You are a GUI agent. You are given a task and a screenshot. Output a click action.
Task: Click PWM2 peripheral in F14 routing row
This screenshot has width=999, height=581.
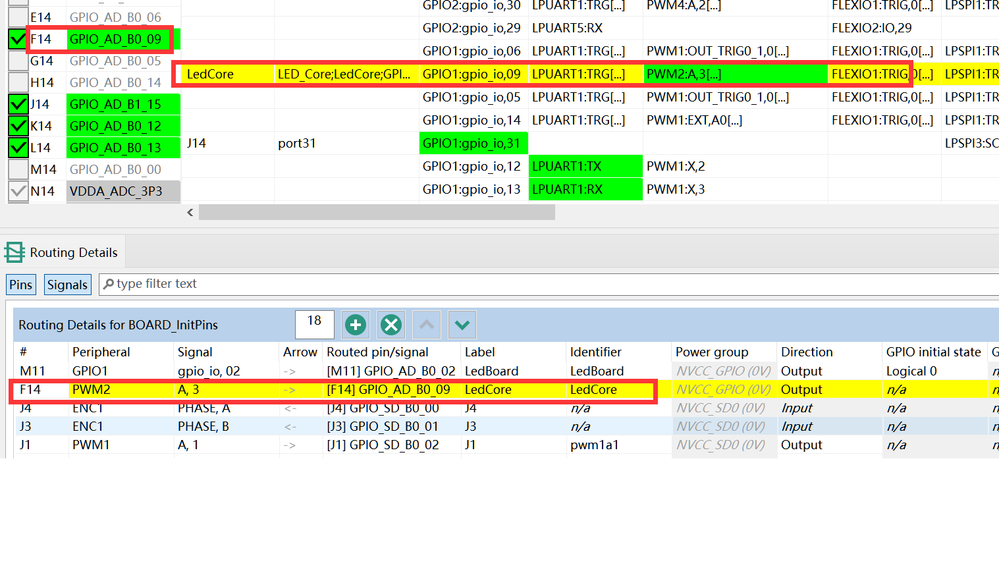[x=91, y=389]
